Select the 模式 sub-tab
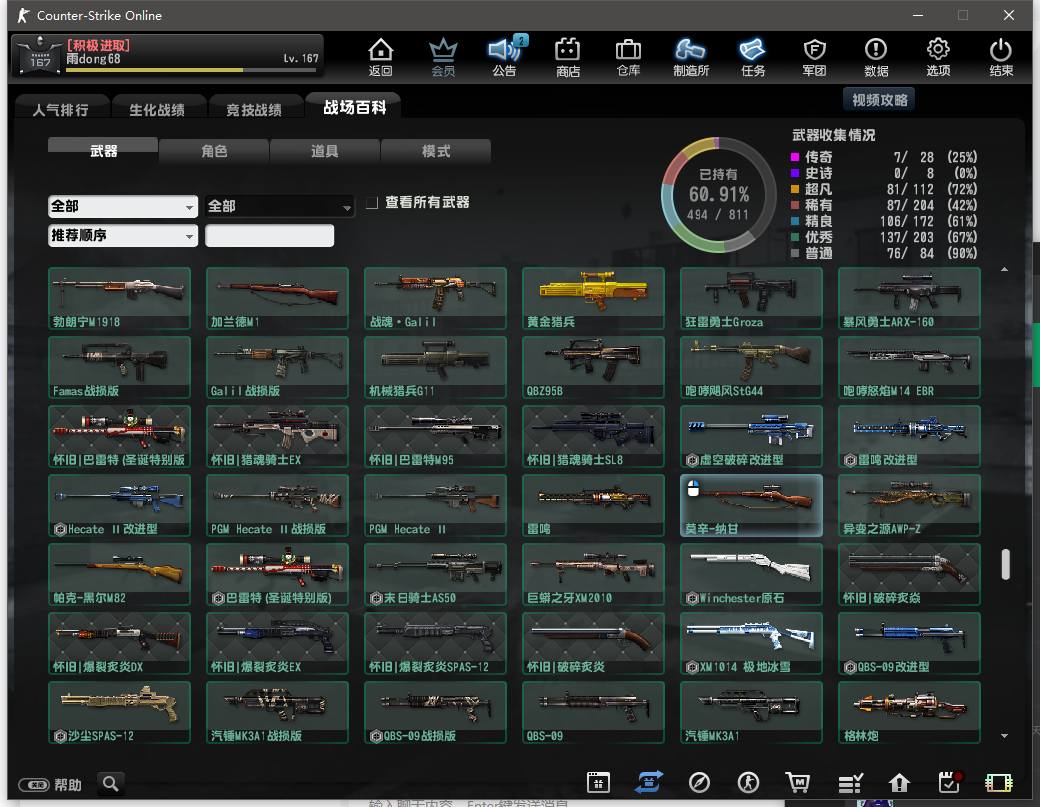Screen dimensions: 1040x807 pyautogui.click(x=436, y=151)
